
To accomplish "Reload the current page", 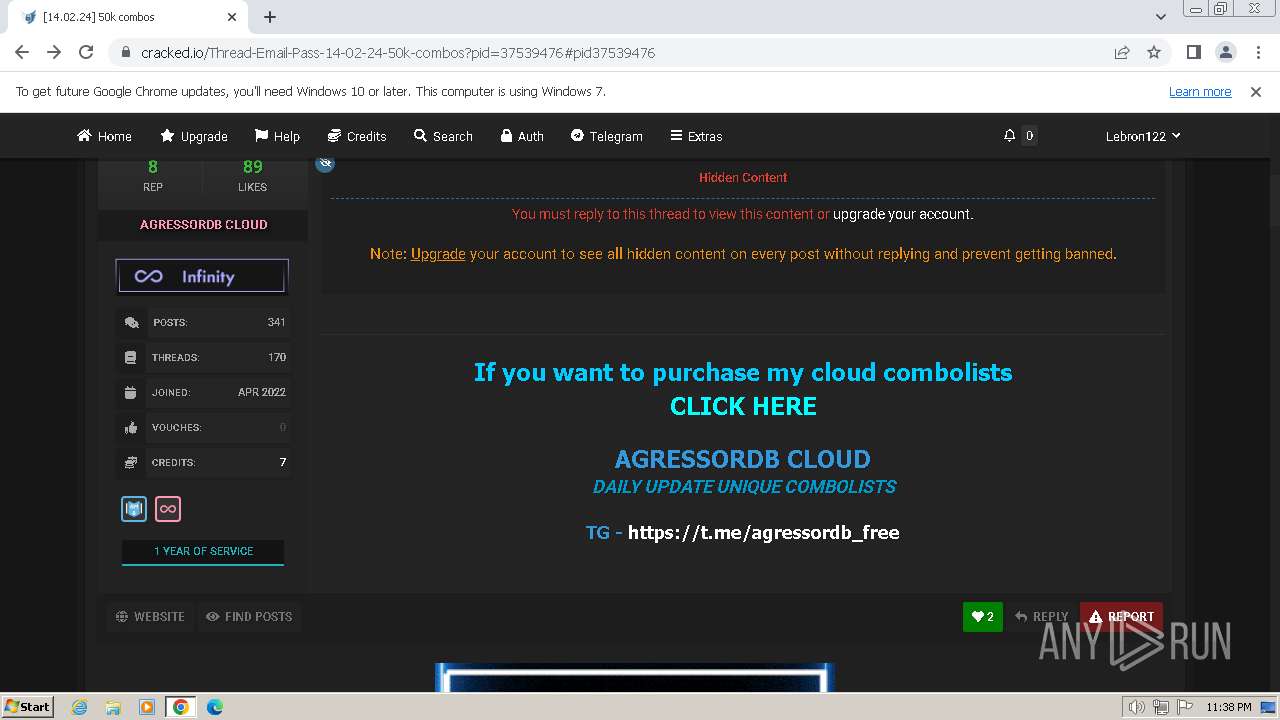I will 86,52.
